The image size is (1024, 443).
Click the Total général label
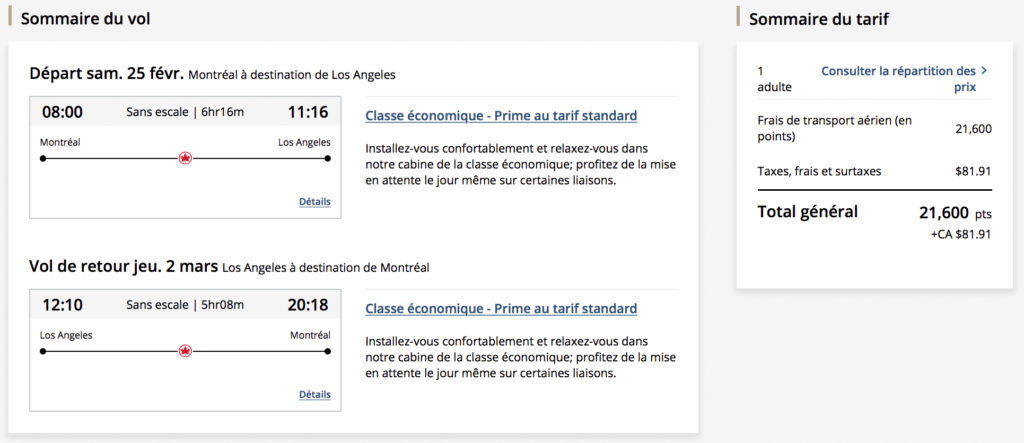point(808,212)
